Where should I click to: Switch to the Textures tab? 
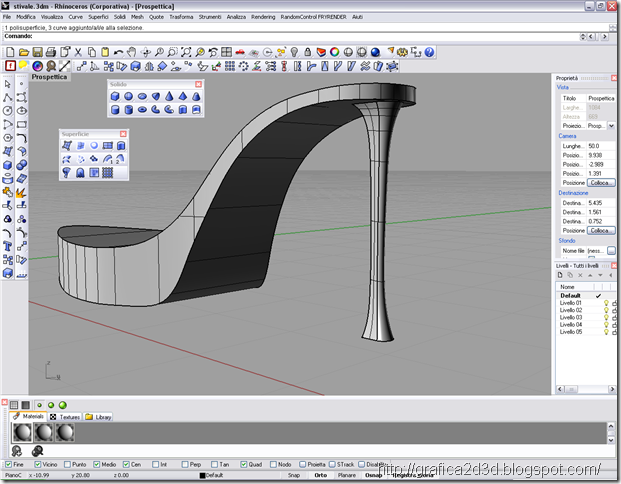point(65,417)
